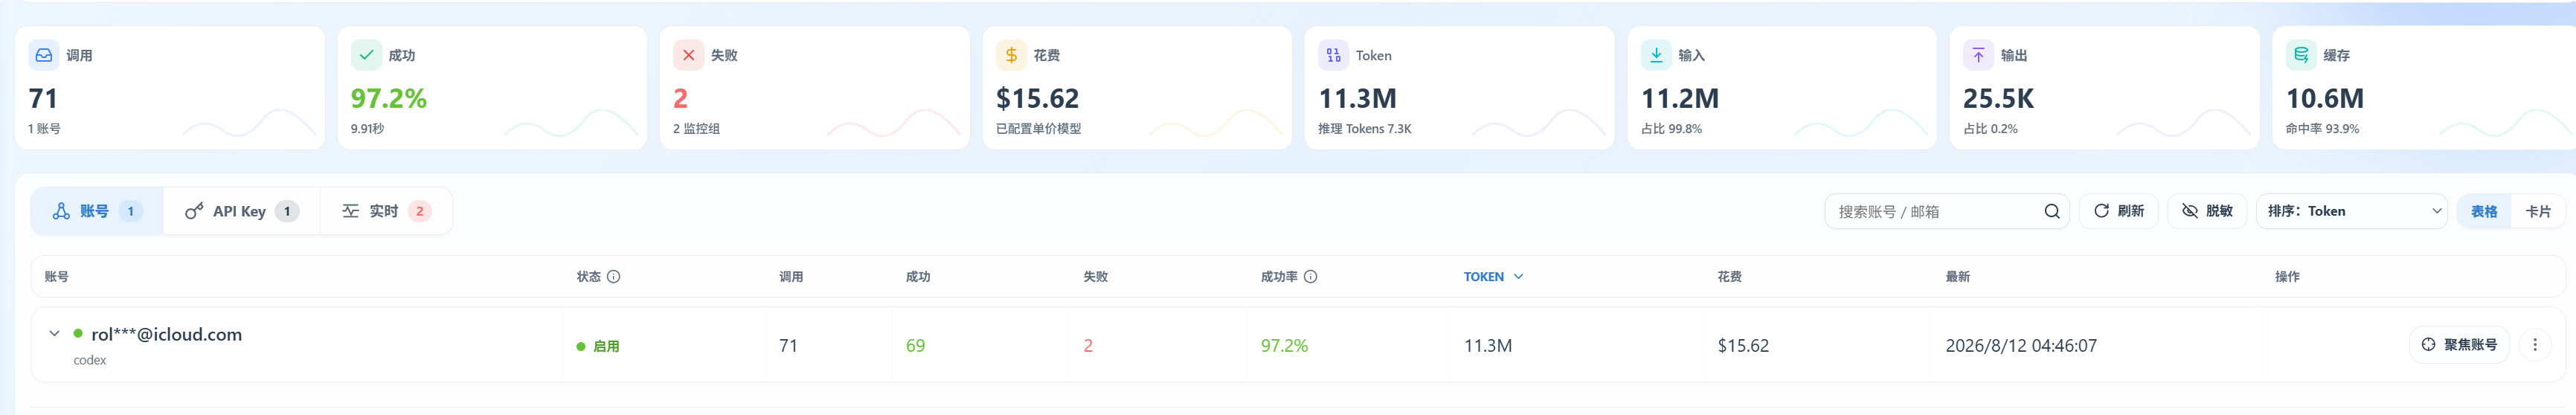Click the codex label under account
Screen dimensions: 2576x415
point(90,360)
